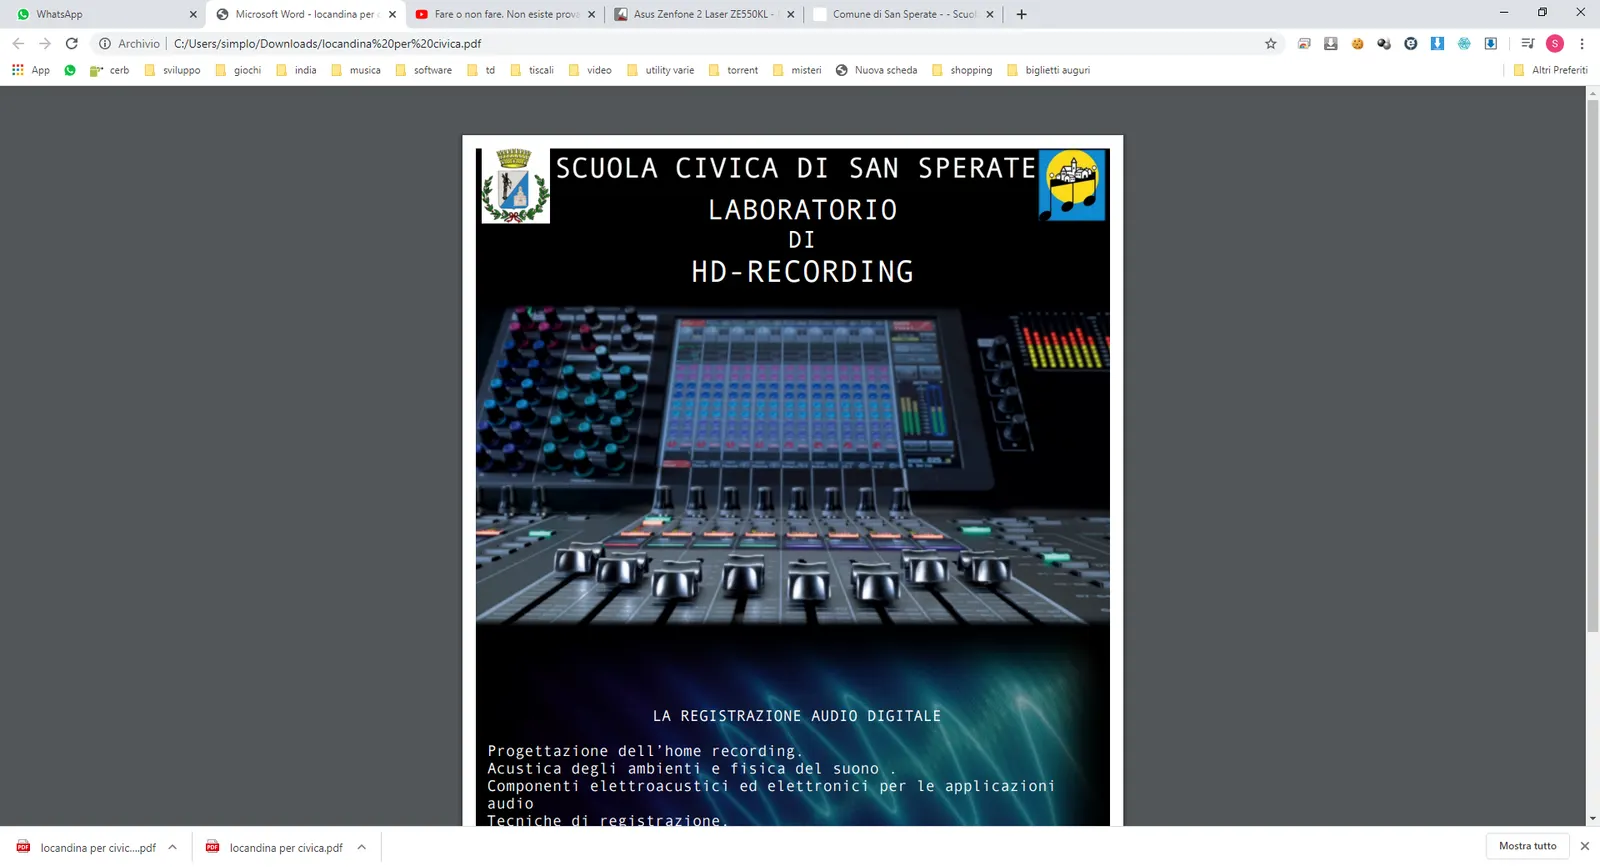Open the media control music-note icon

pyautogui.click(x=1527, y=44)
